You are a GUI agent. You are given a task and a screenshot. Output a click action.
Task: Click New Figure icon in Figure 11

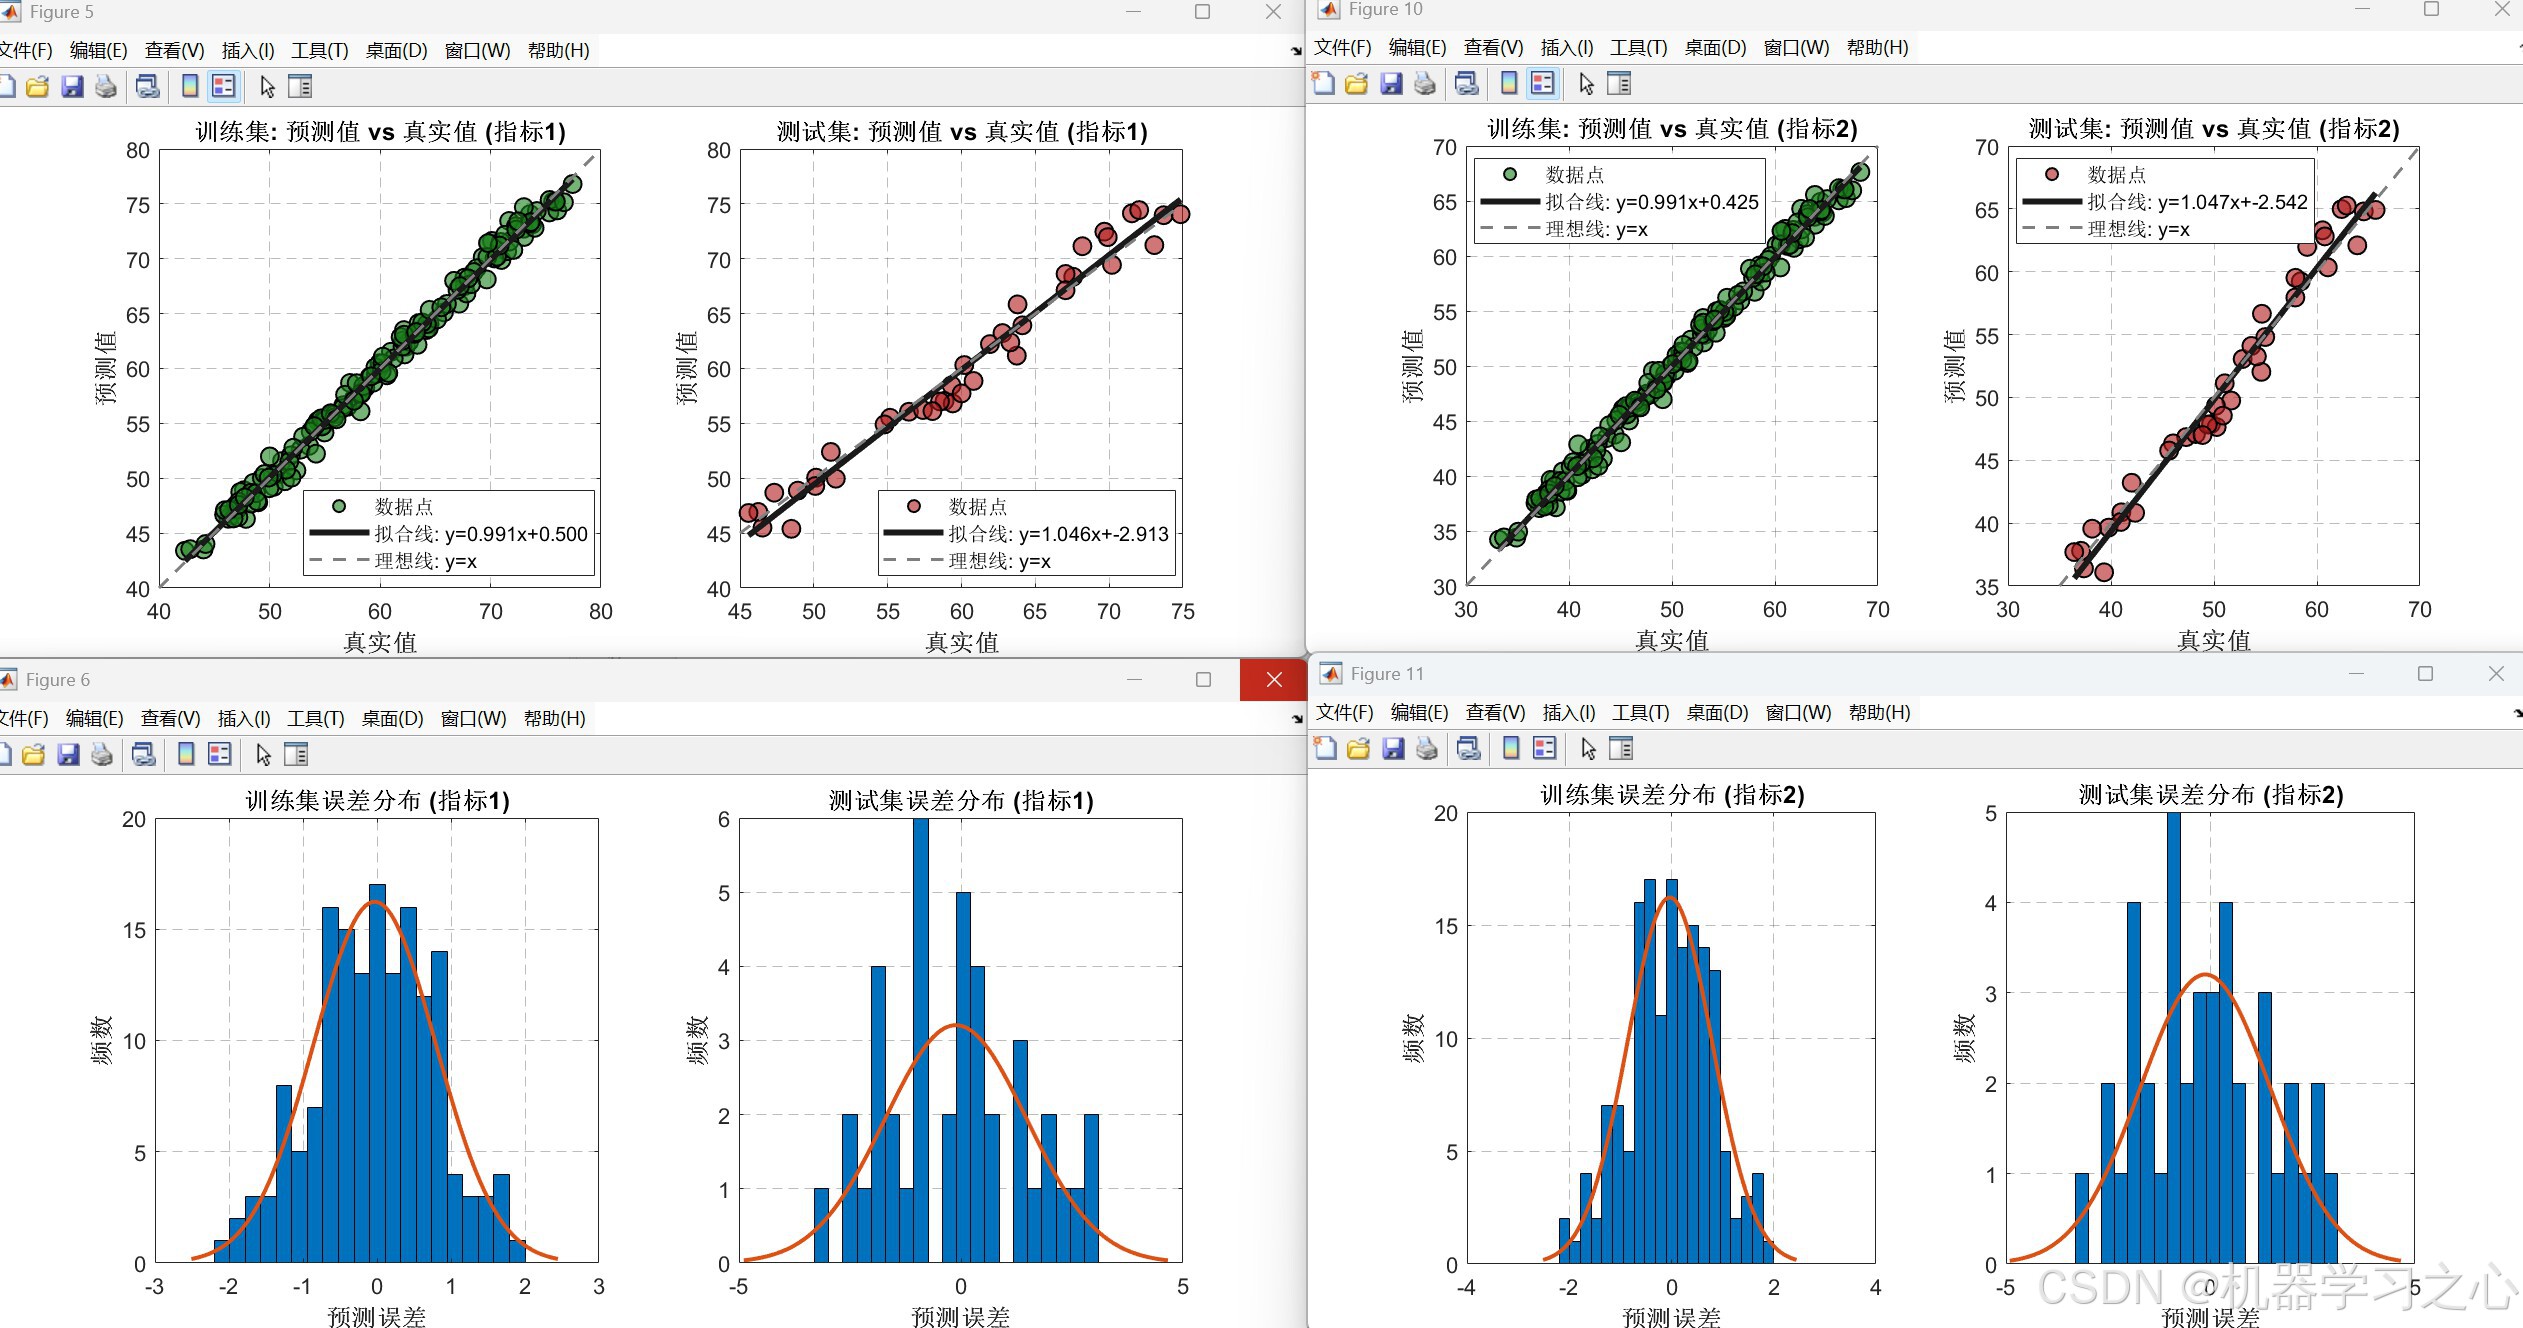point(1325,748)
